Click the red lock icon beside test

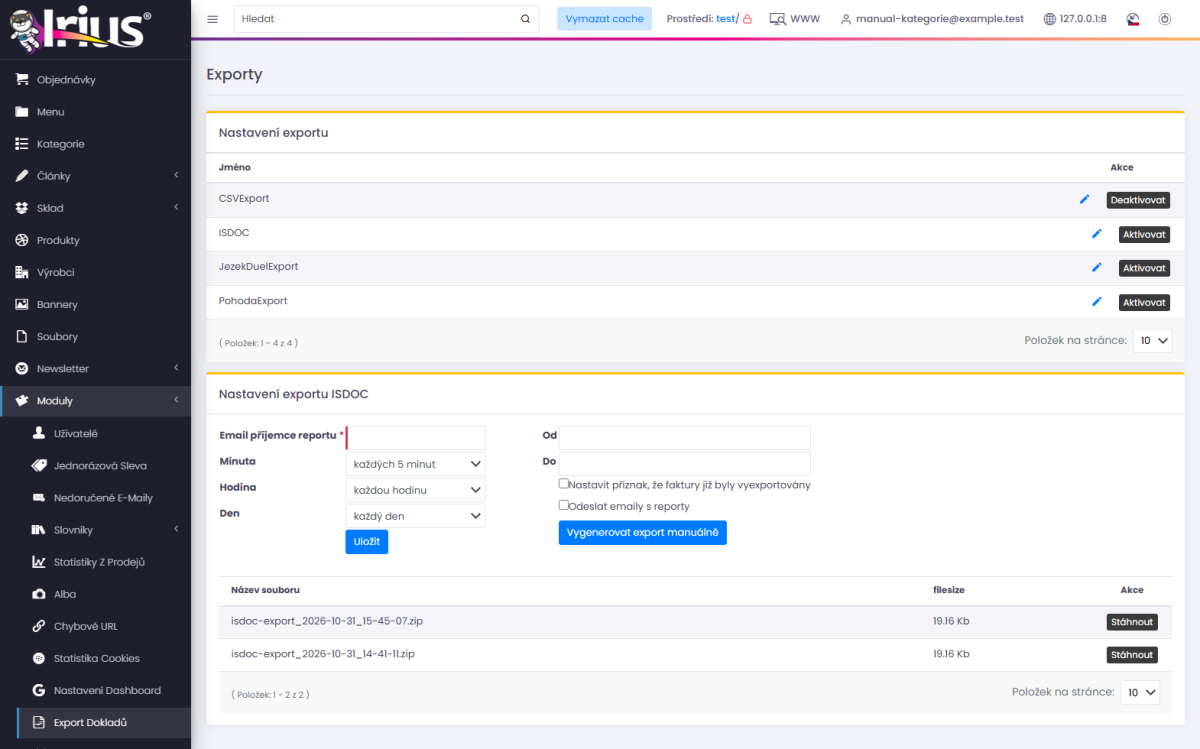coord(746,19)
